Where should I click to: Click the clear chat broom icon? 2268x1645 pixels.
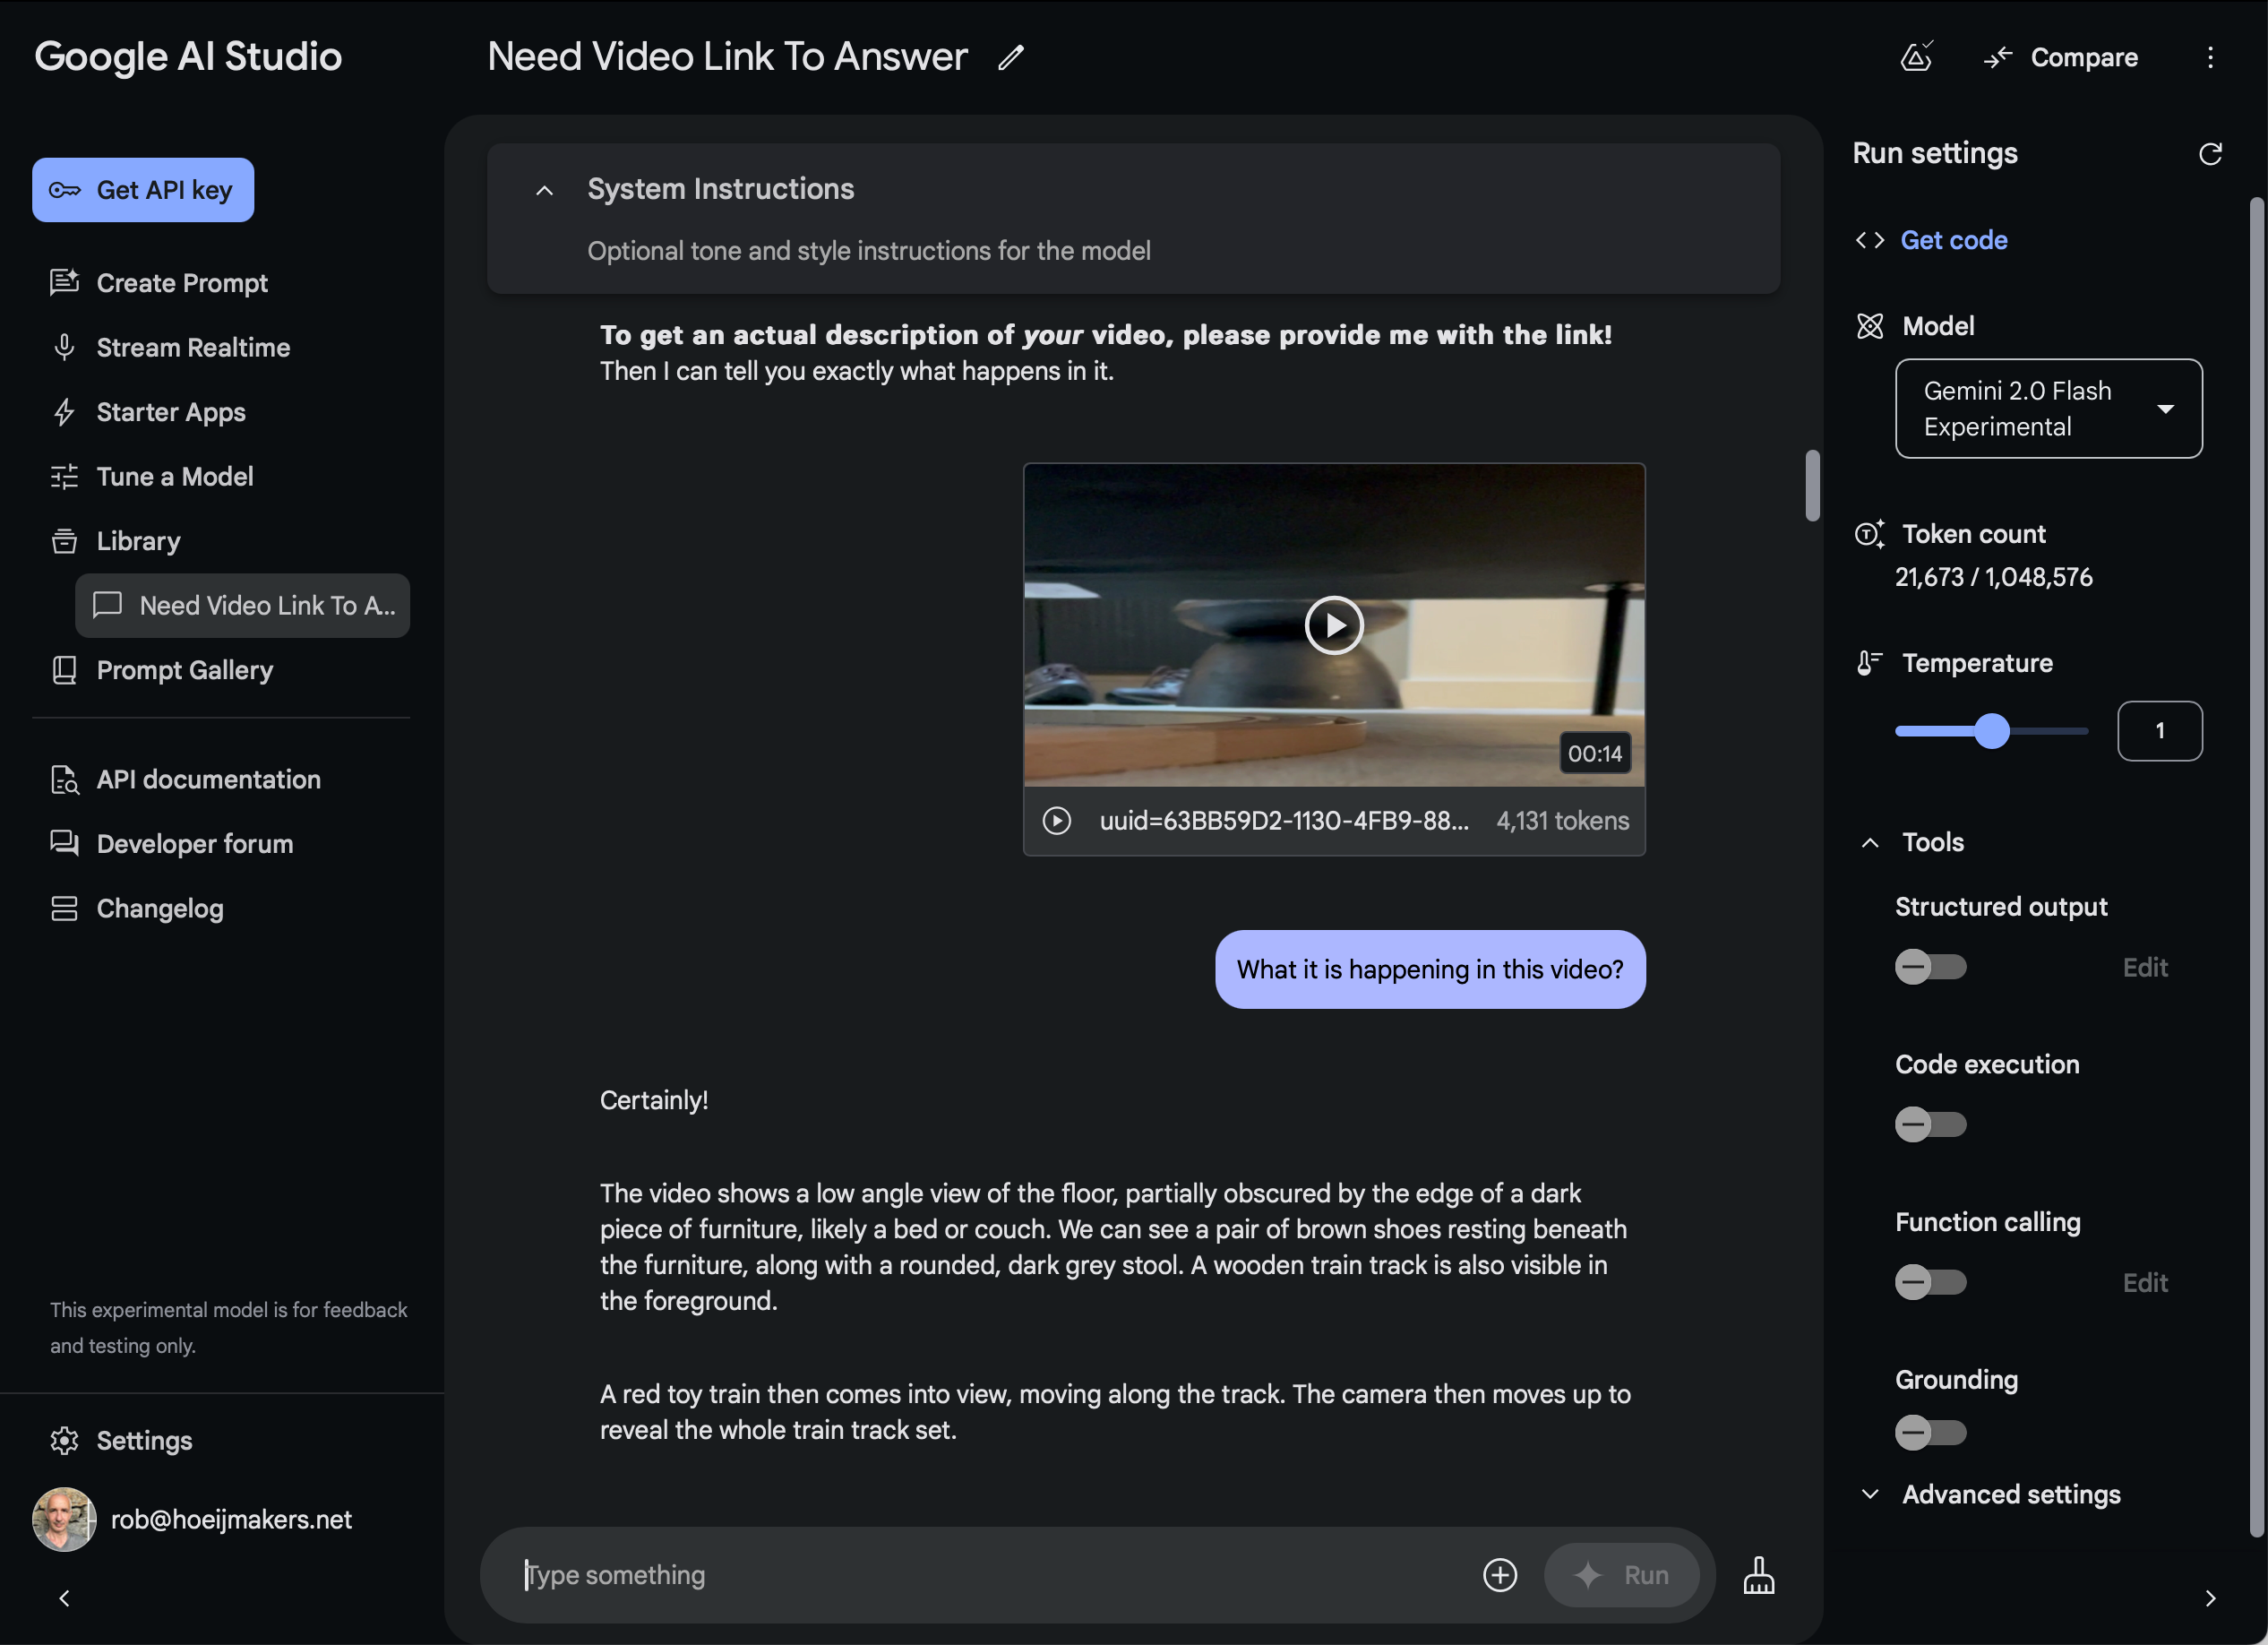point(1759,1575)
